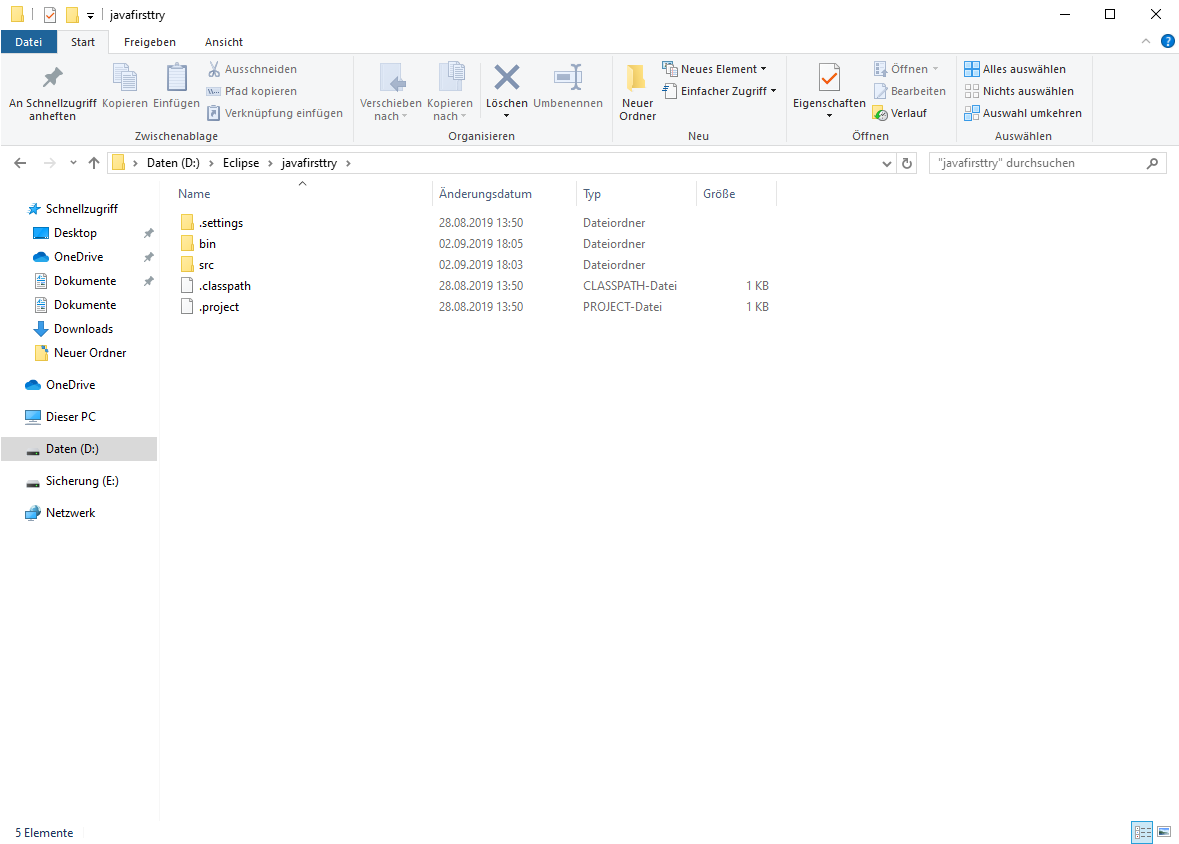Open the help question mark icon
Screen dimensions: 1179x844
(1168, 41)
